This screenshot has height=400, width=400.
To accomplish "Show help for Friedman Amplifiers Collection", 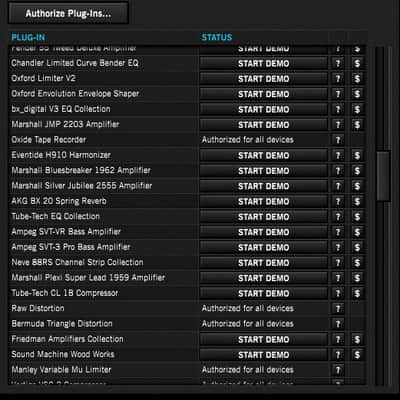I will click(x=338, y=339).
